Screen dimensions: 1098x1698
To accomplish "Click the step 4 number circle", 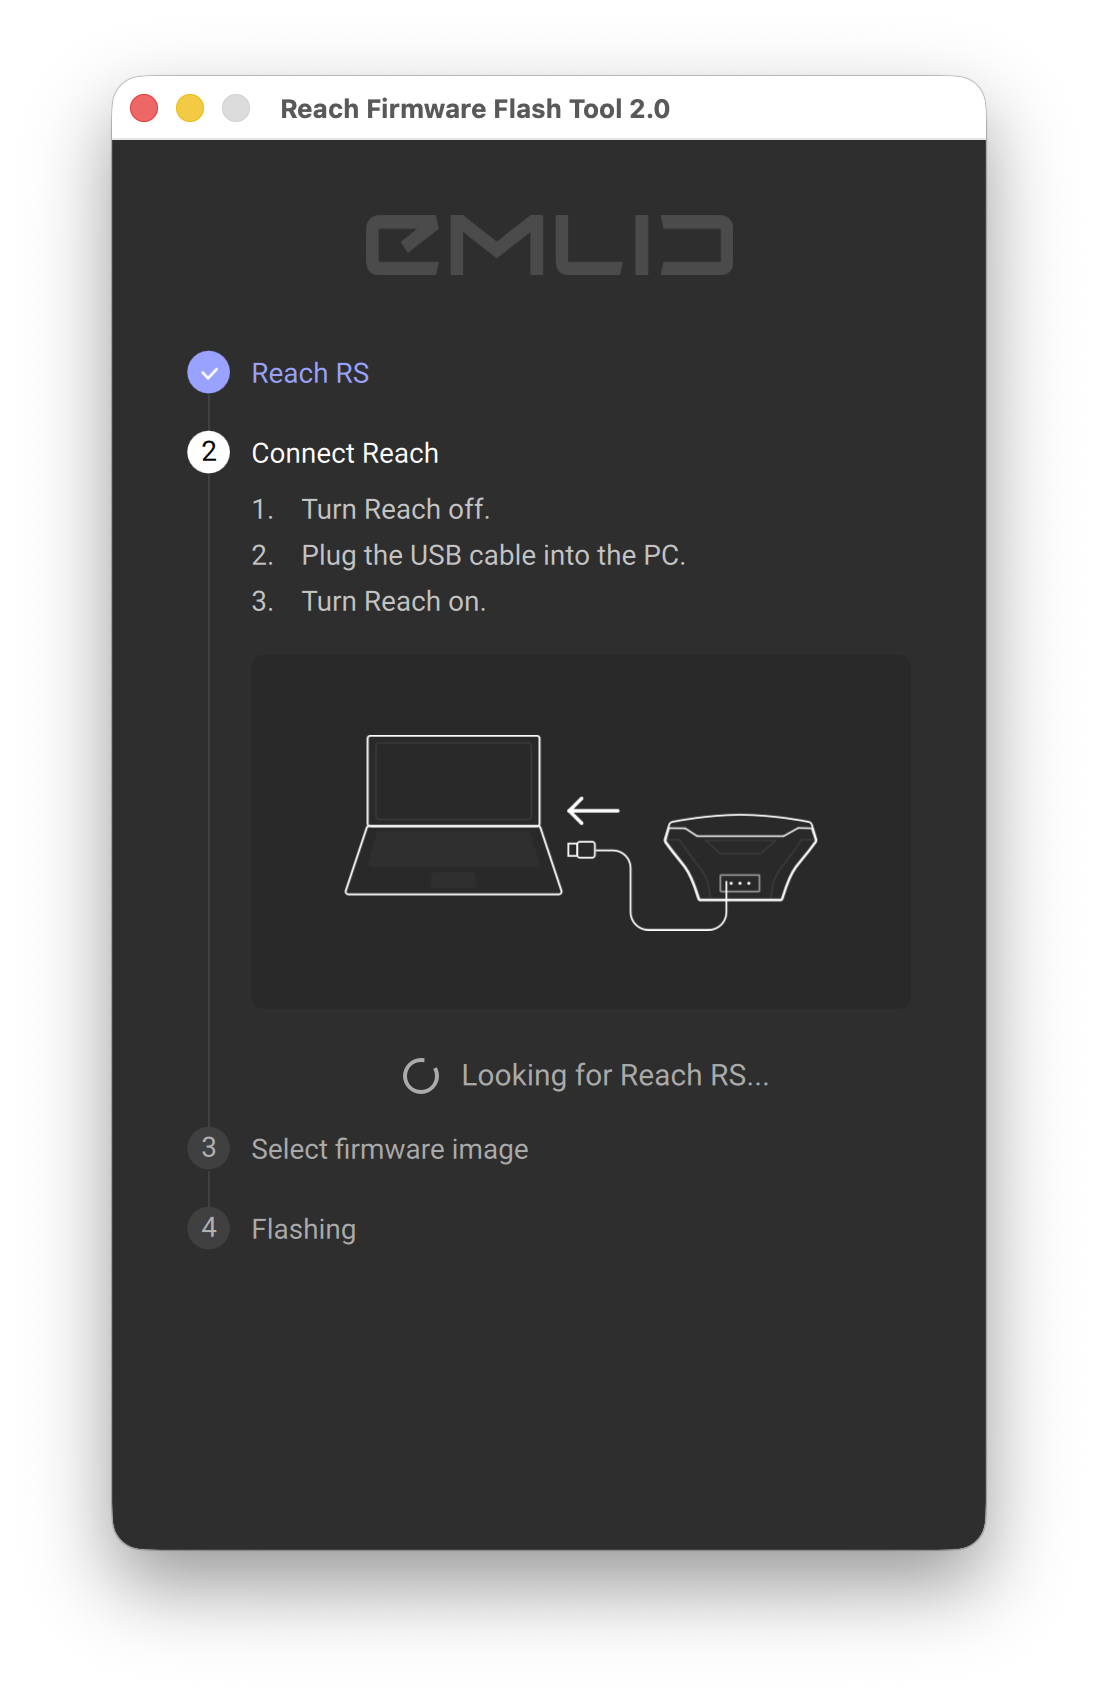I will point(208,1228).
